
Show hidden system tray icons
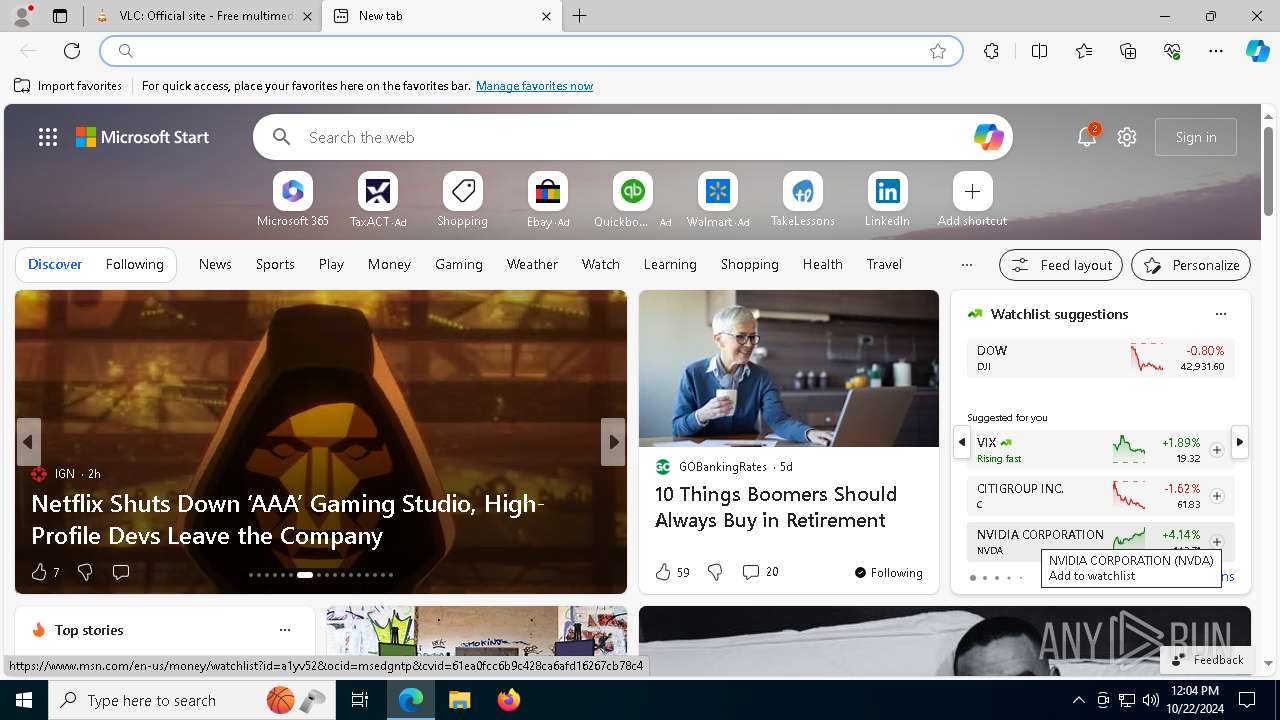tap(1078, 700)
